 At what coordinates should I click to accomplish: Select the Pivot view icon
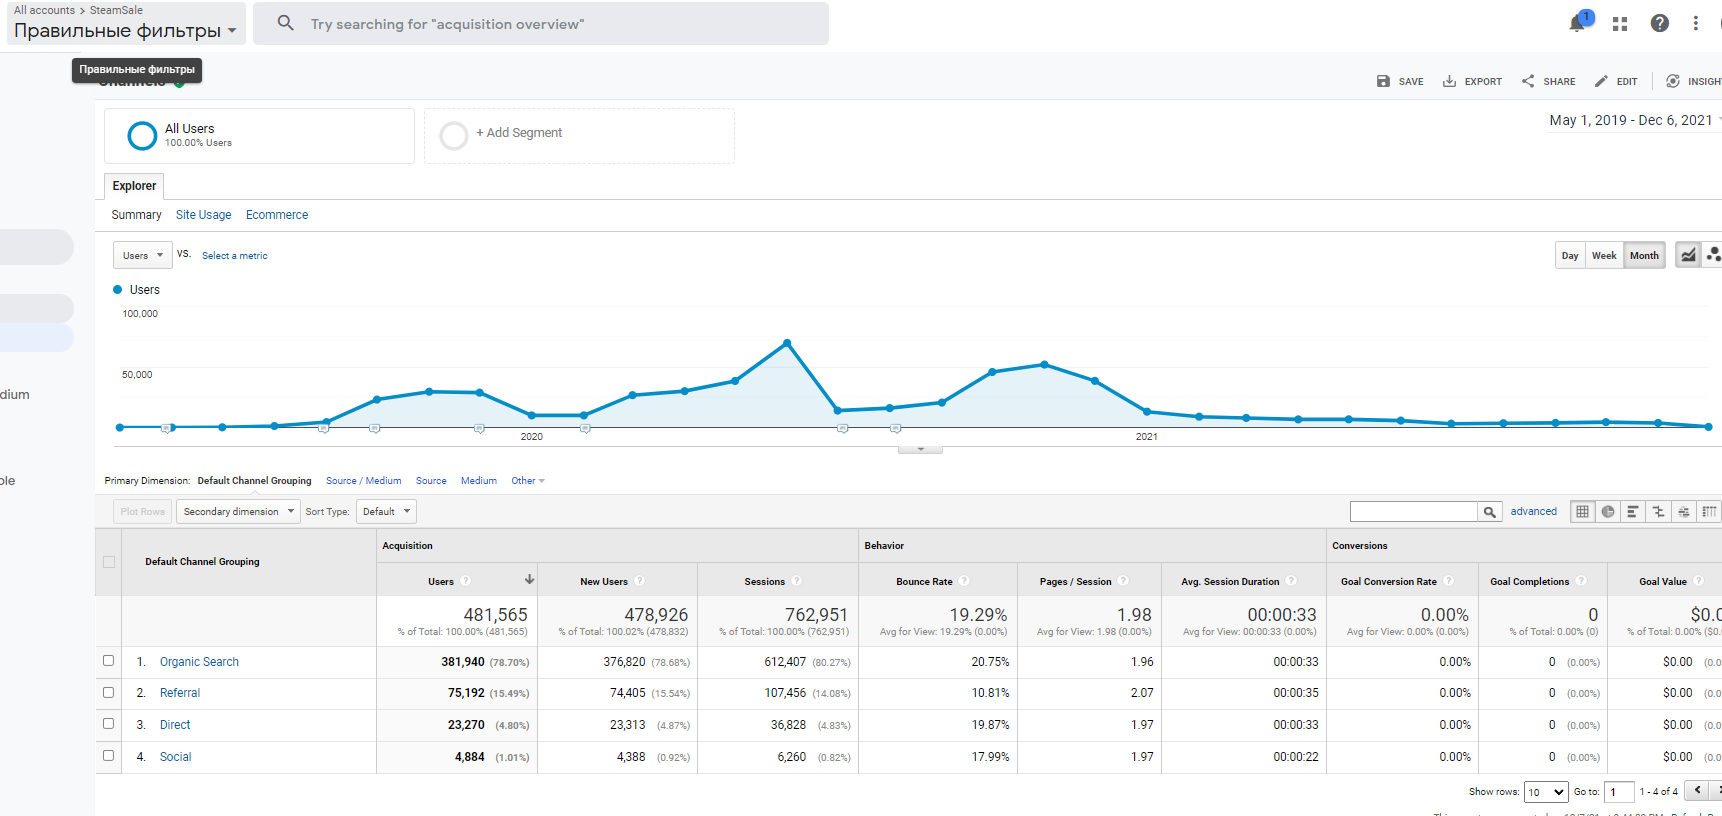pyautogui.click(x=1709, y=512)
